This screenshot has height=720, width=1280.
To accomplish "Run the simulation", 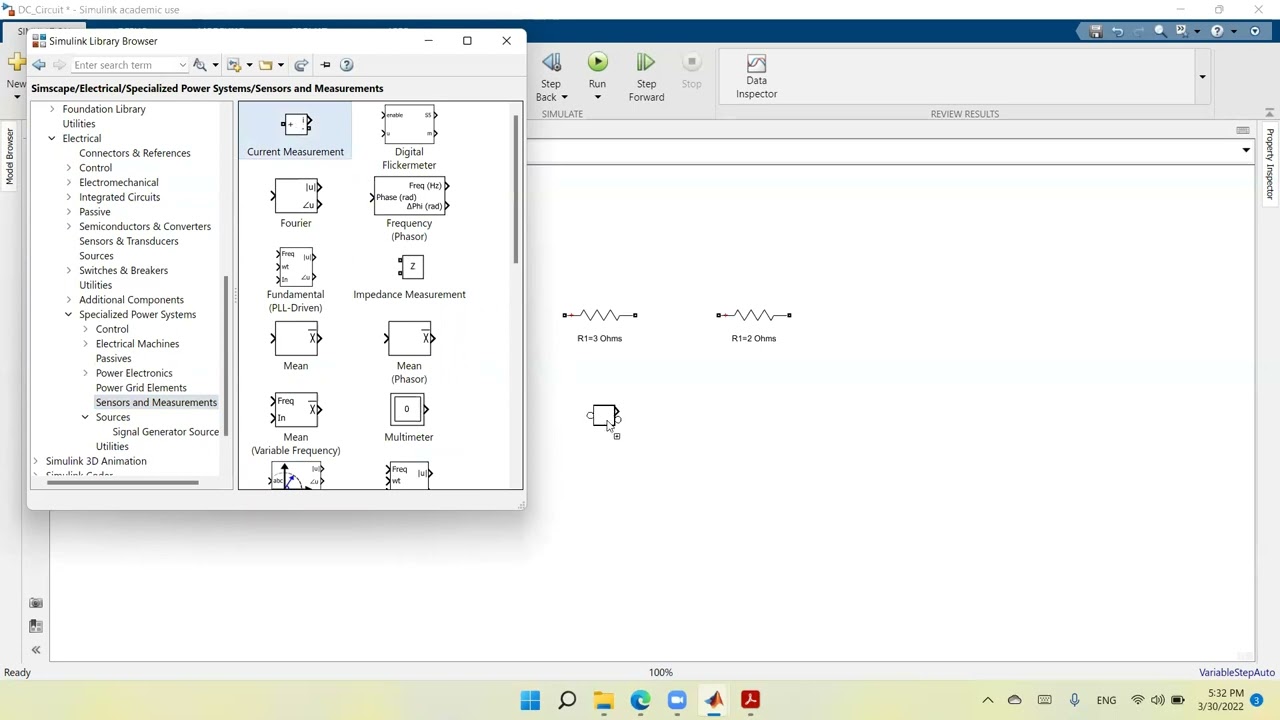I will (597, 63).
